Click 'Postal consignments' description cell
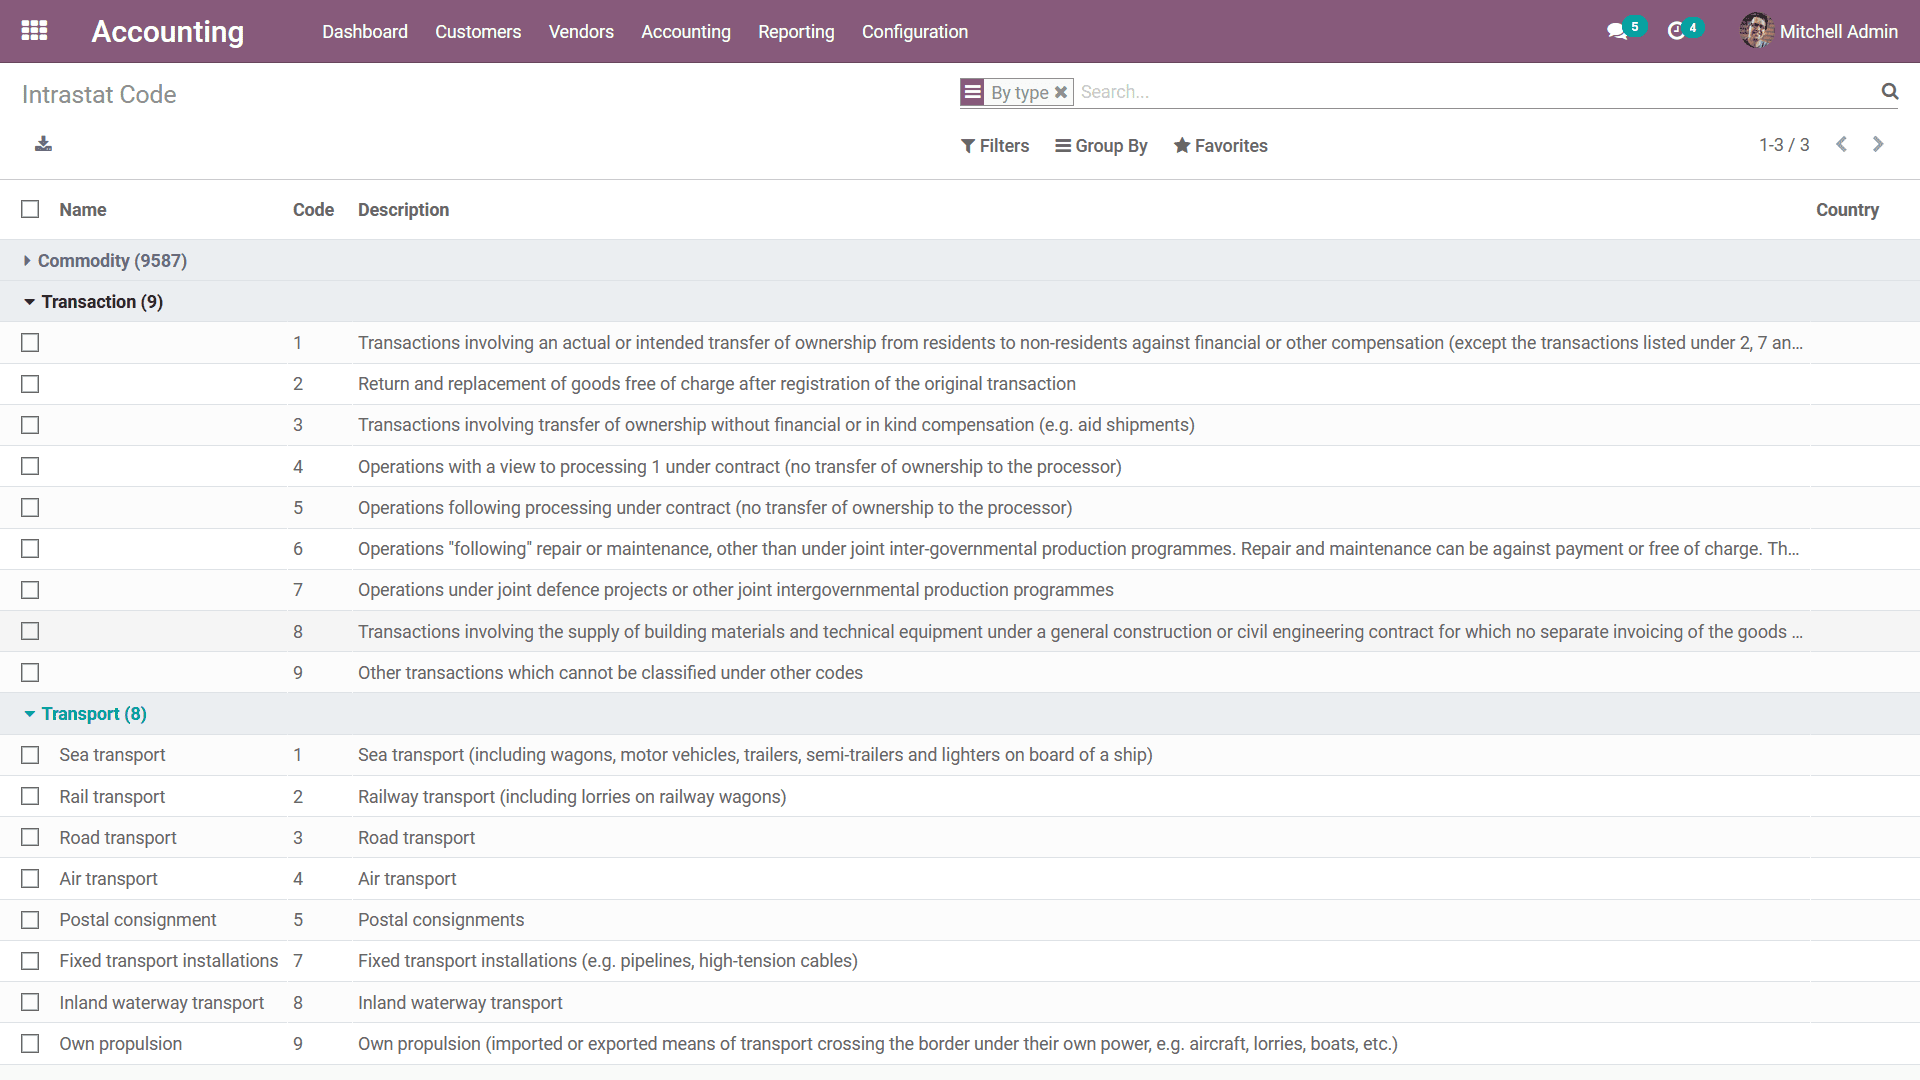Viewport: 1920px width, 1080px height. pyautogui.click(x=441, y=920)
